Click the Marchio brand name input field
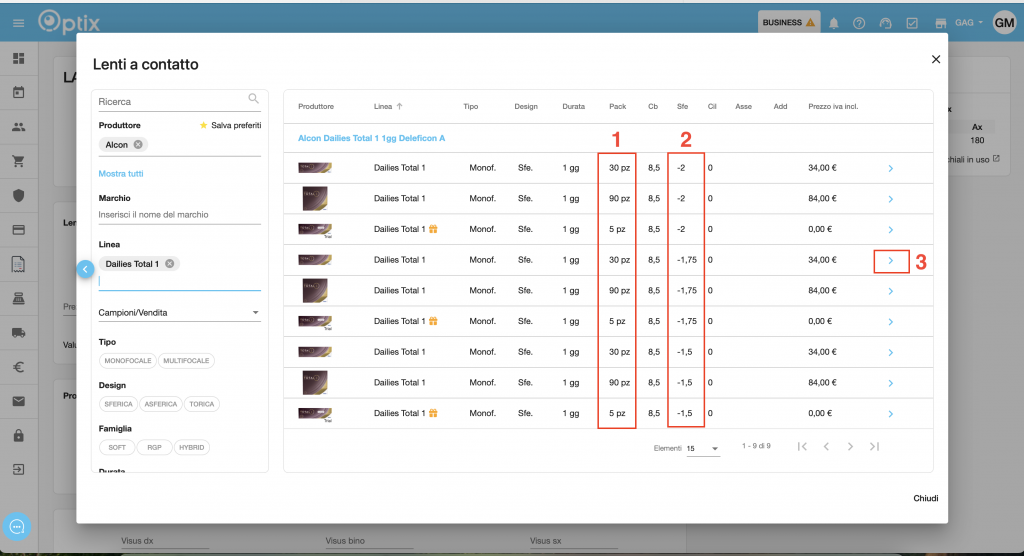Image resolution: width=1024 pixels, height=556 pixels. coord(179,215)
